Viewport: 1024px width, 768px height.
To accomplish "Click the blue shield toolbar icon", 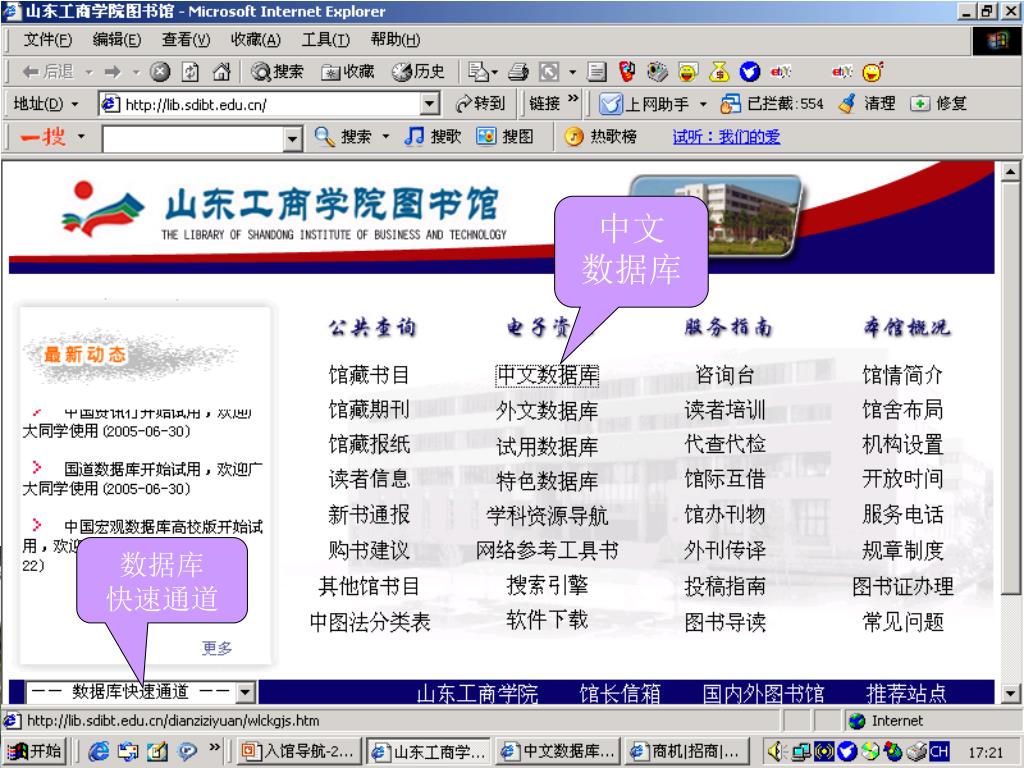I will tap(750, 72).
